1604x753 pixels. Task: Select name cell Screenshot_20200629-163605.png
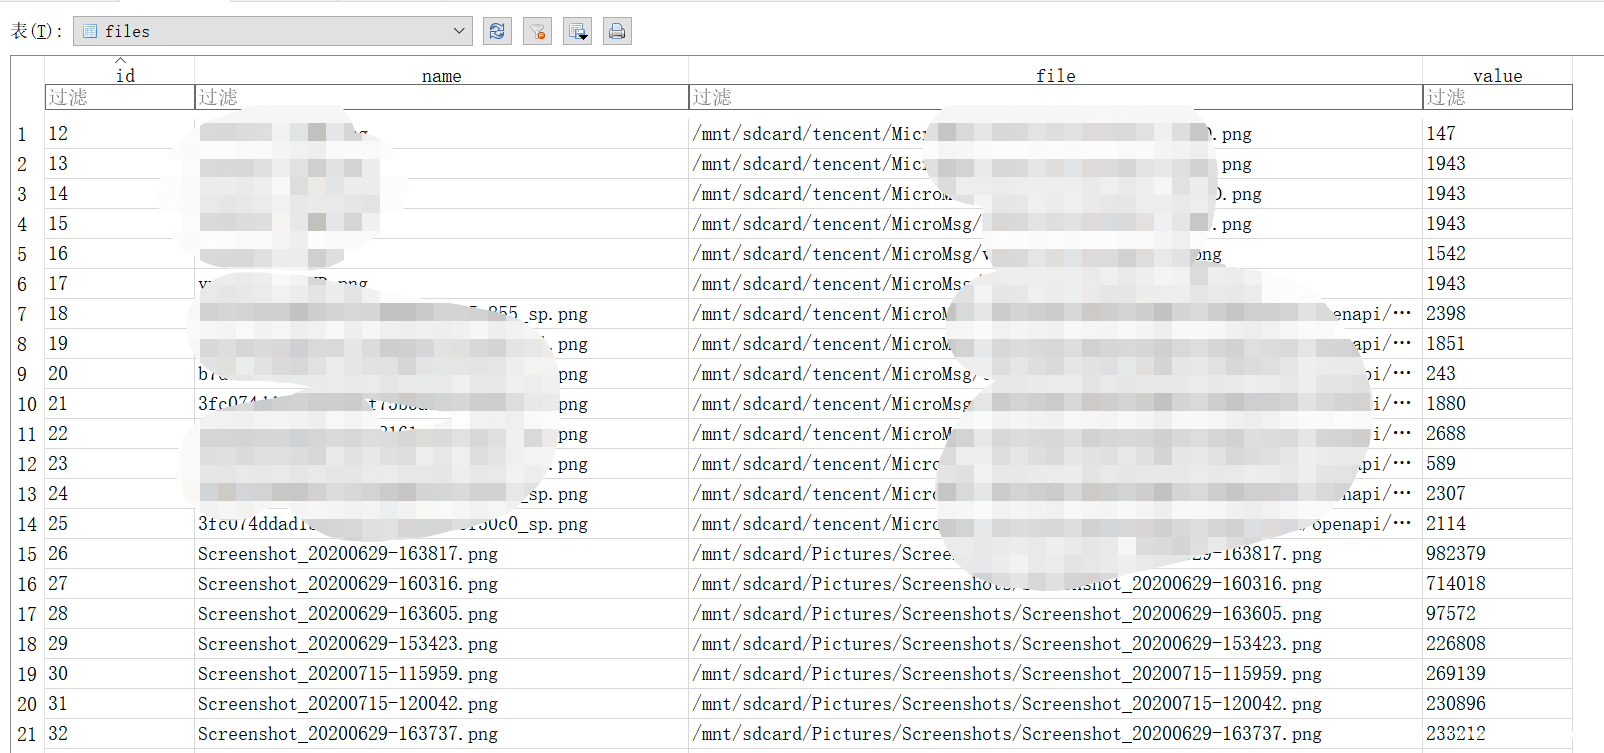(442, 614)
